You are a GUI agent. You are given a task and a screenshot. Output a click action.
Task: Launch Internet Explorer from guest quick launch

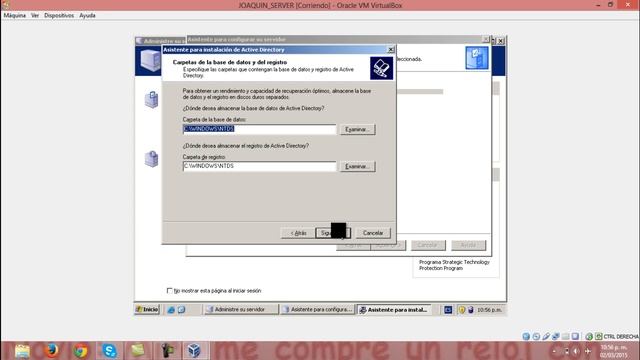tap(171, 310)
